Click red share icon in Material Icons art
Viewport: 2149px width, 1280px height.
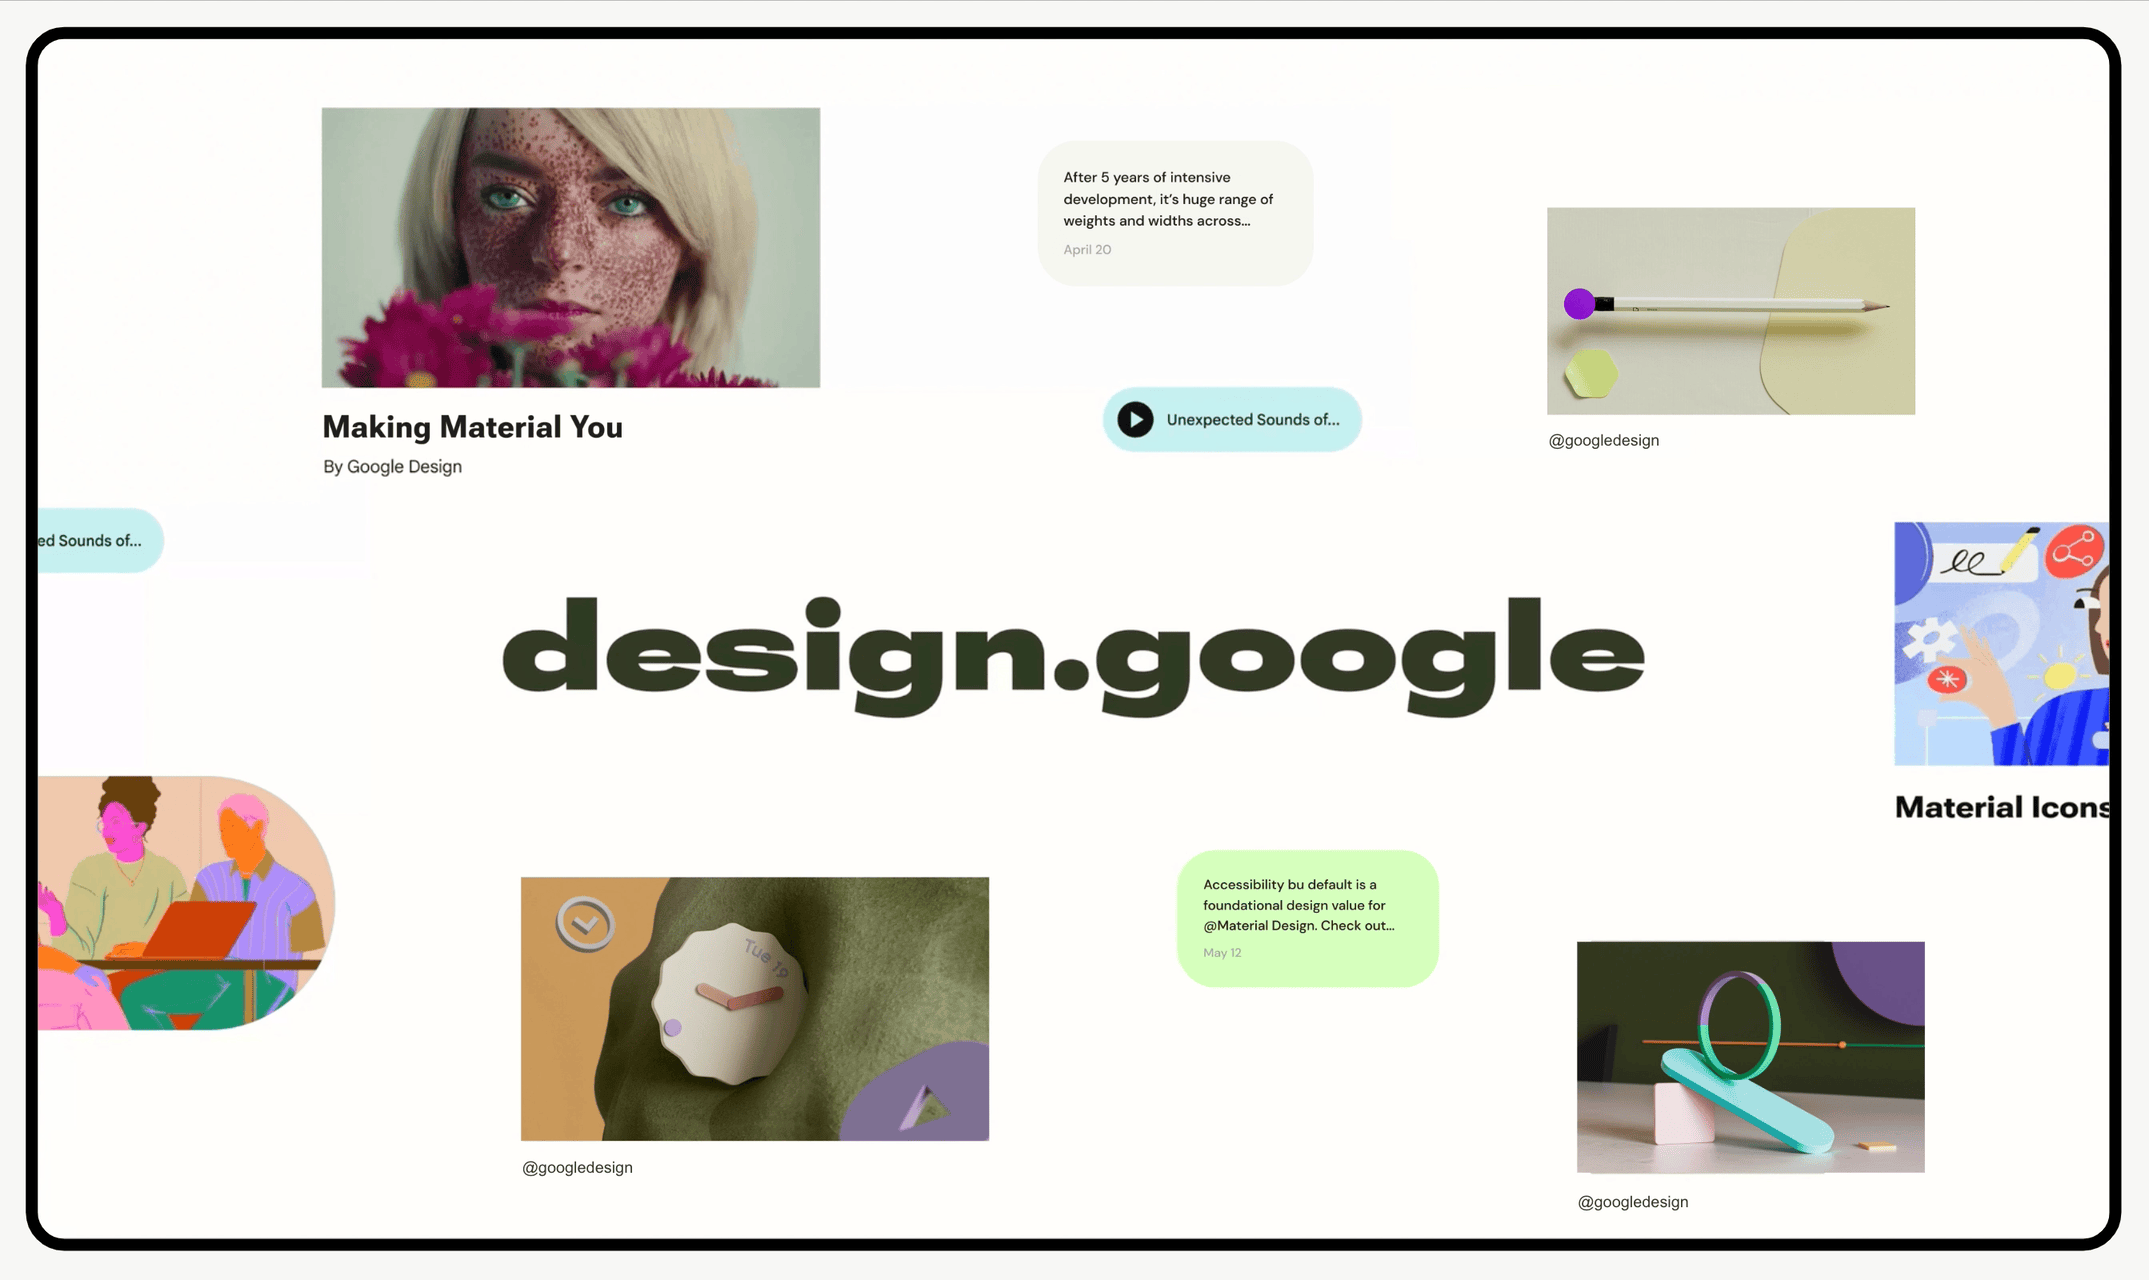[x=2073, y=551]
